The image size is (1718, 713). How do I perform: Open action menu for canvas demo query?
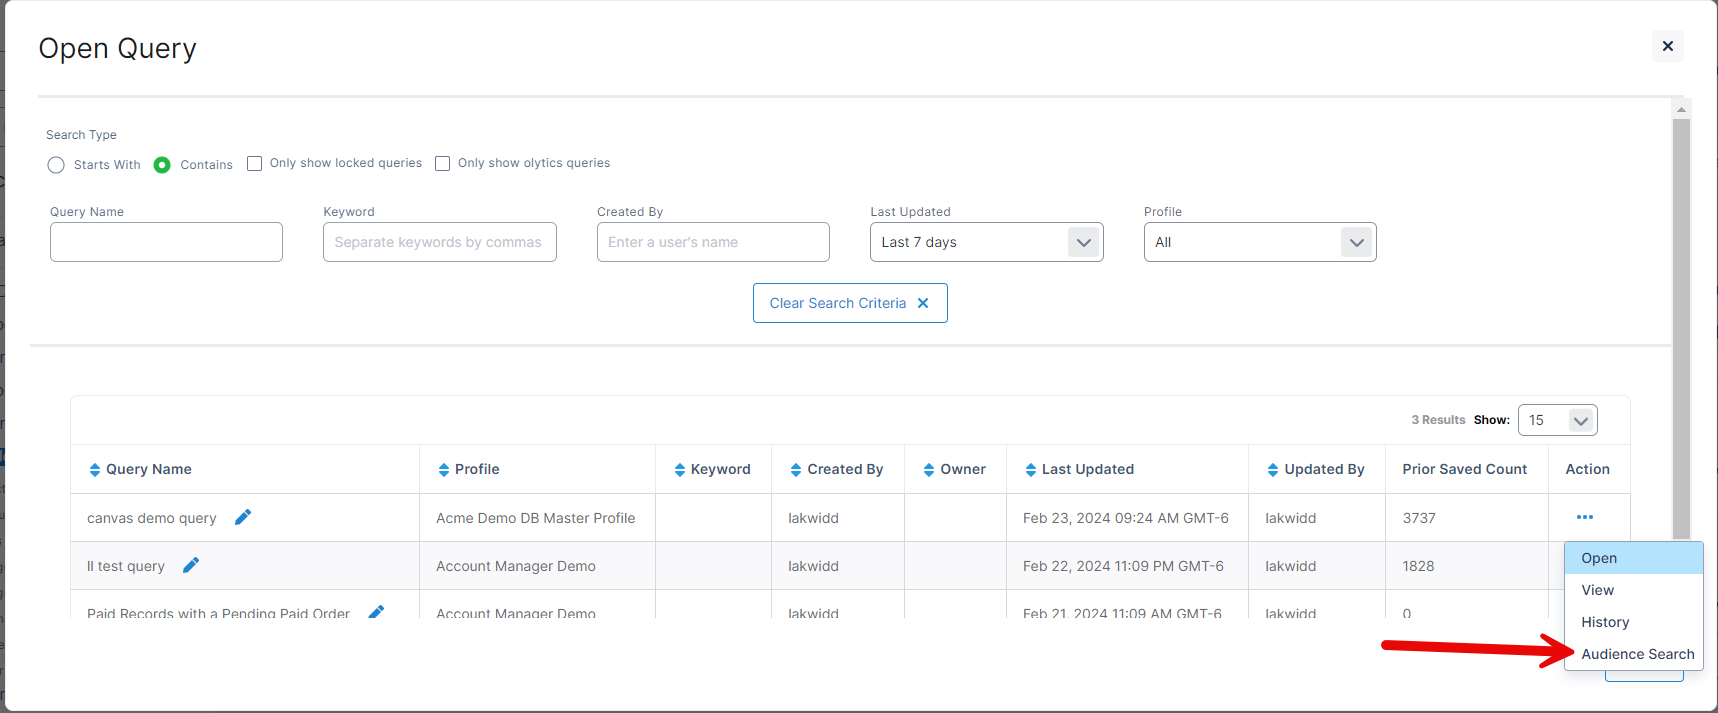click(1584, 517)
